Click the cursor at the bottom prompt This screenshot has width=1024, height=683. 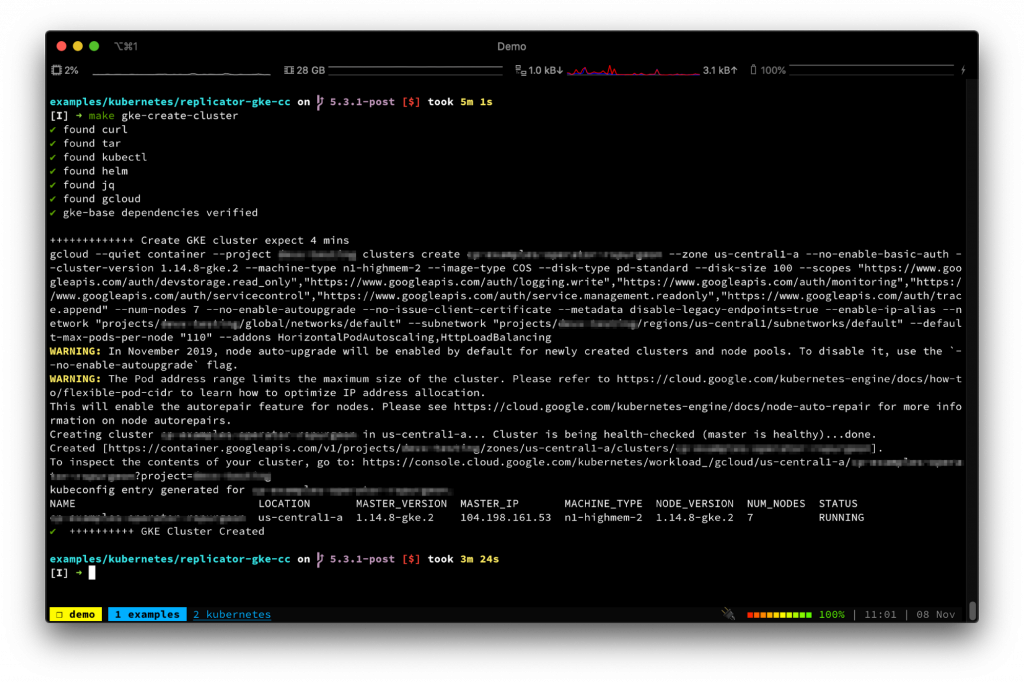[92, 573]
